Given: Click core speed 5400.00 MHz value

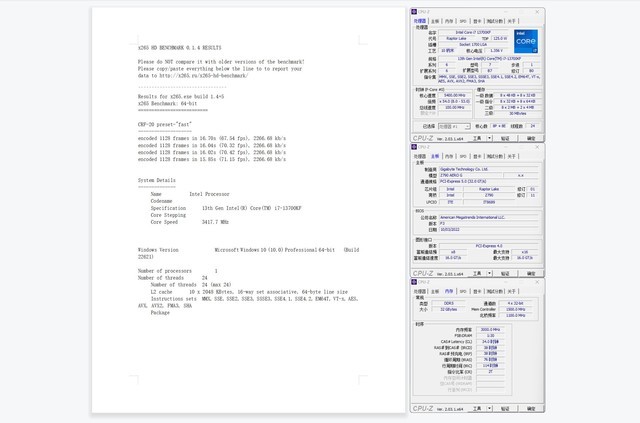Looking at the screenshot, I should click(455, 96).
